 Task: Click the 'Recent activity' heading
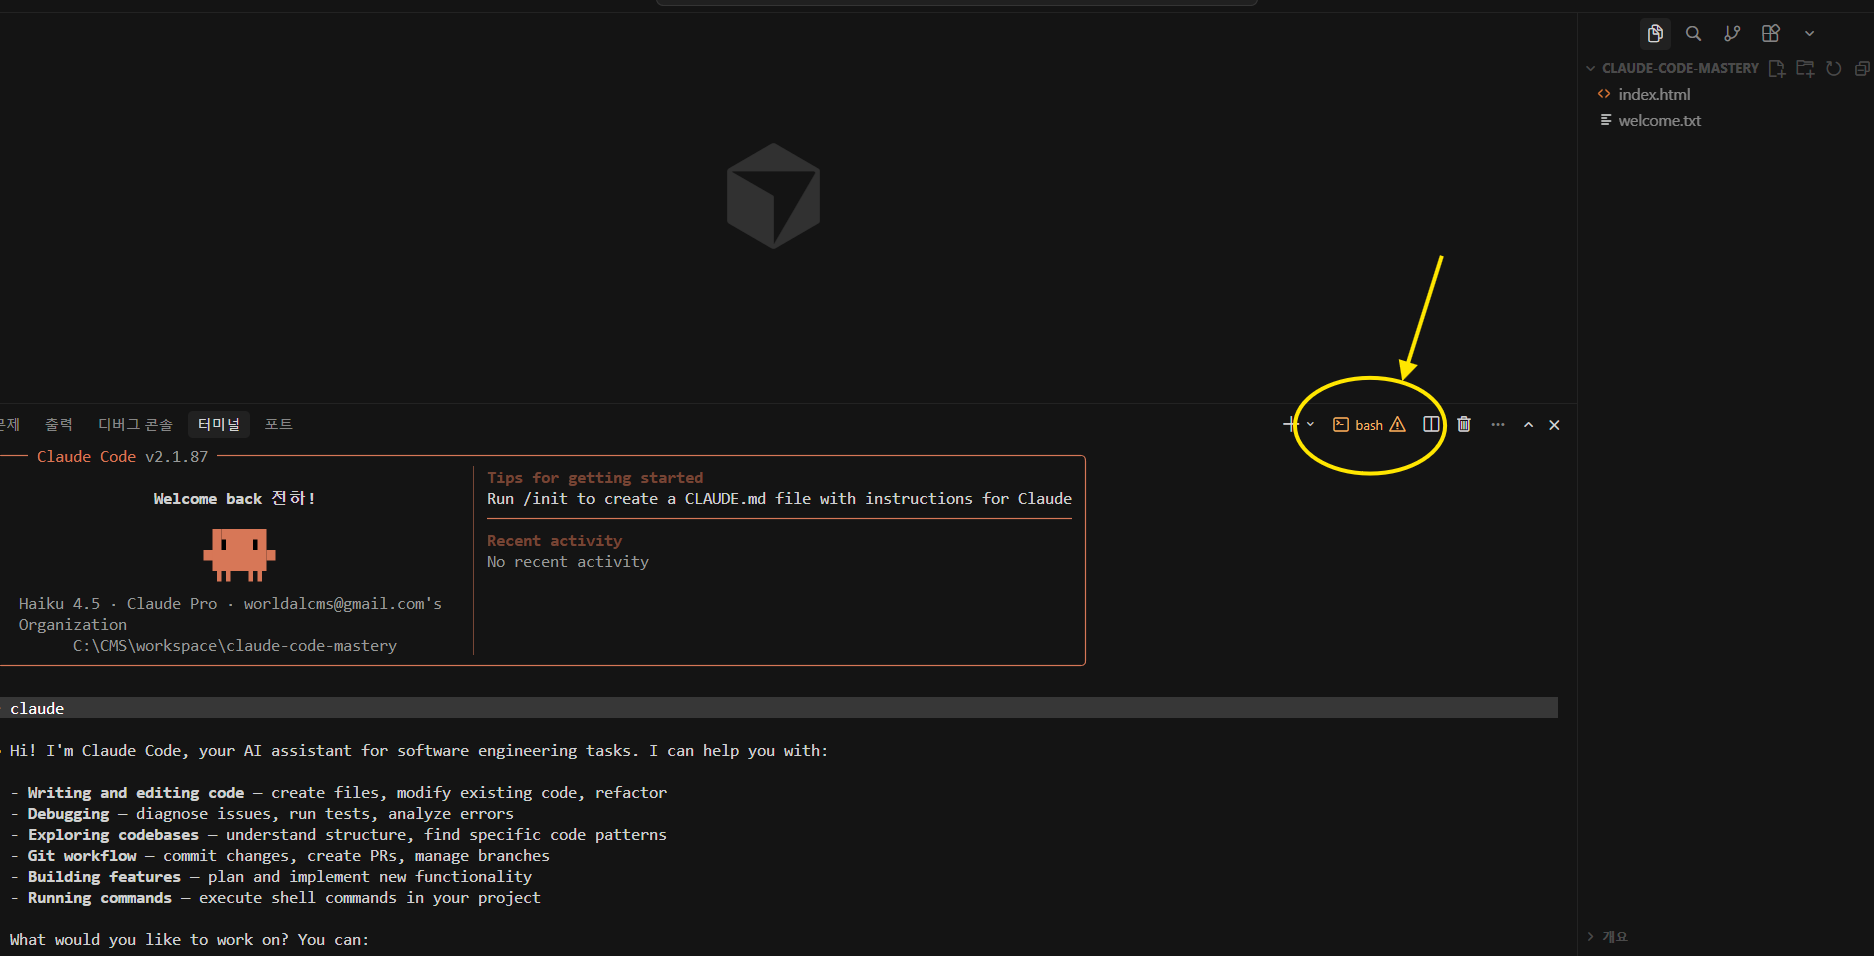tap(554, 541)
